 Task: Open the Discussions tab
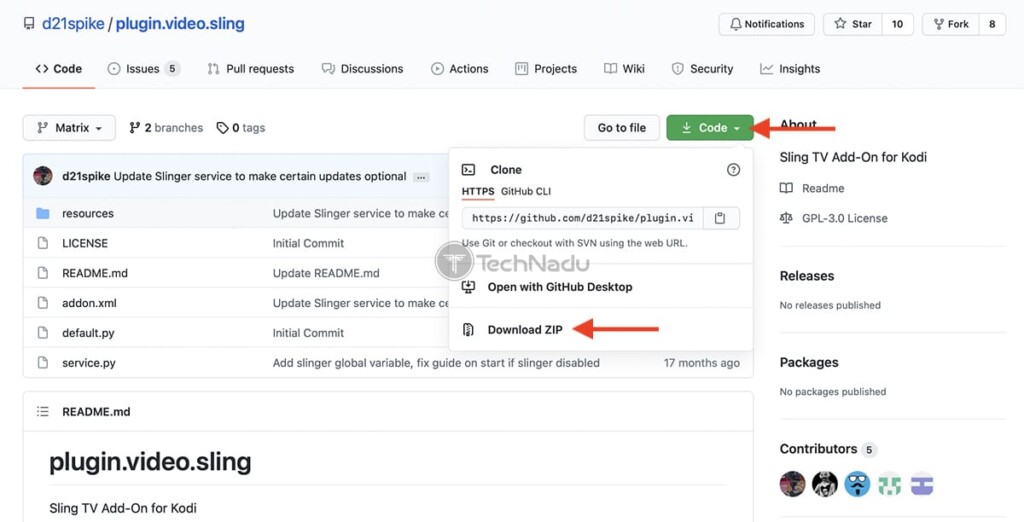pos(362,69)
